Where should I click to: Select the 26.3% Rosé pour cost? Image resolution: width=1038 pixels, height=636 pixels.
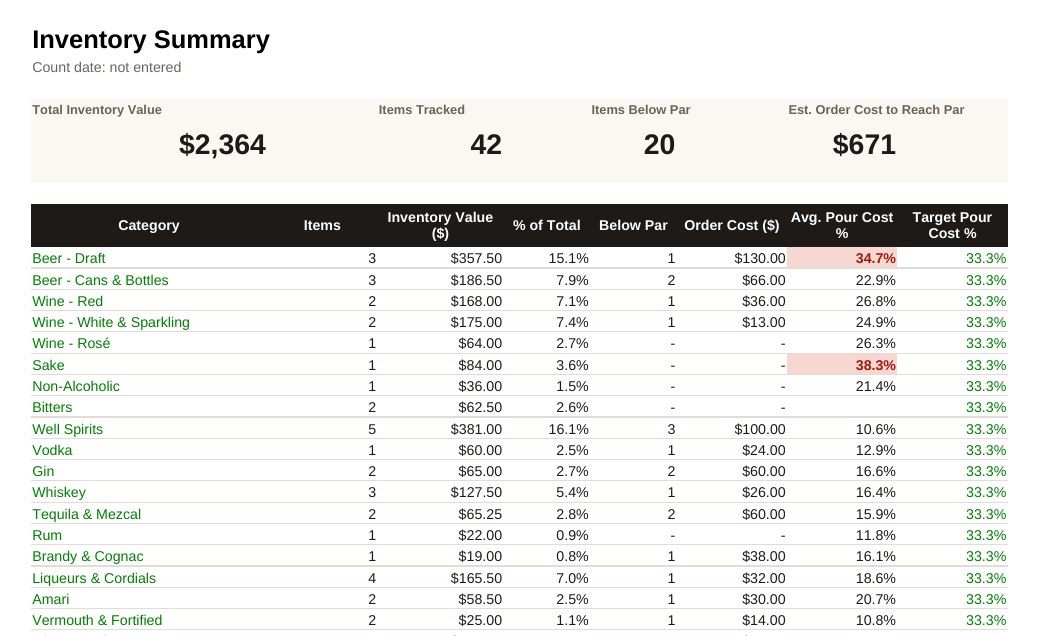[x=875, y=343]
